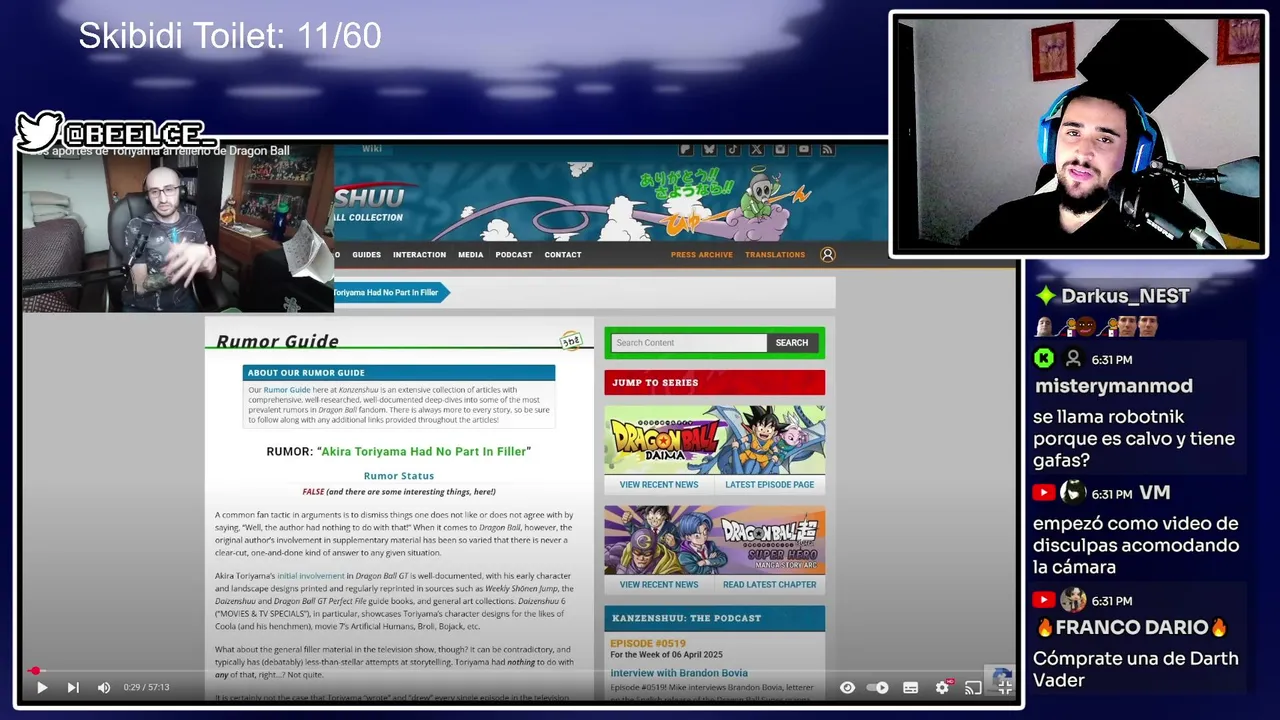The height and width of the screenshot is (720, 1280).
Task: Open the Bluesky butterfly social icon
Action: click(709, 149)
